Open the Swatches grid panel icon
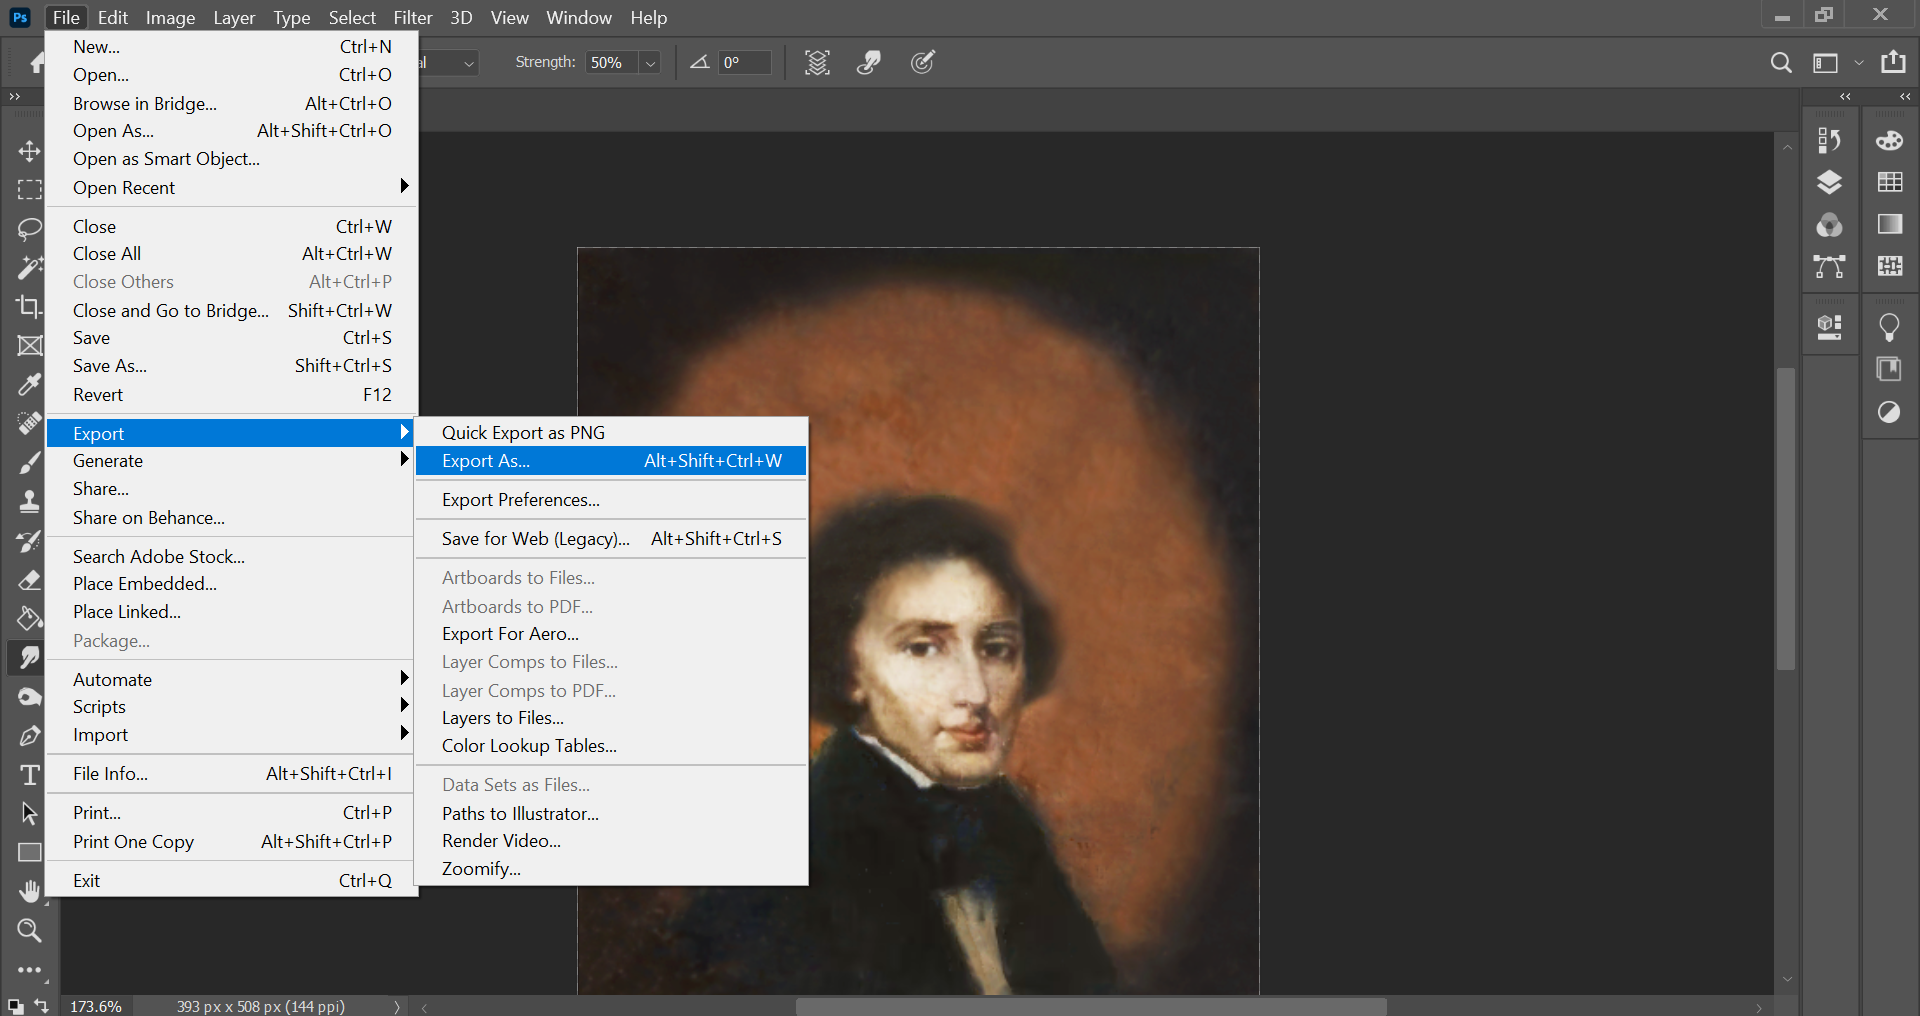The height and width of the screenshot is (1016, 1920). [1890, 182]
